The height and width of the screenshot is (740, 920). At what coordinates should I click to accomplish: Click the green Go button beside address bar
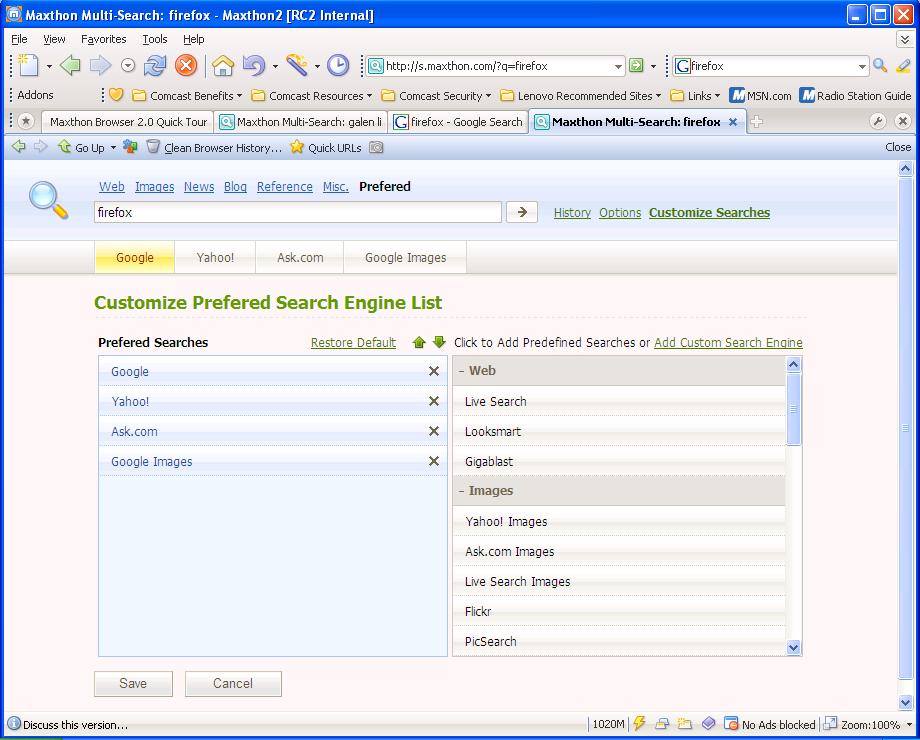pos(636,66)
